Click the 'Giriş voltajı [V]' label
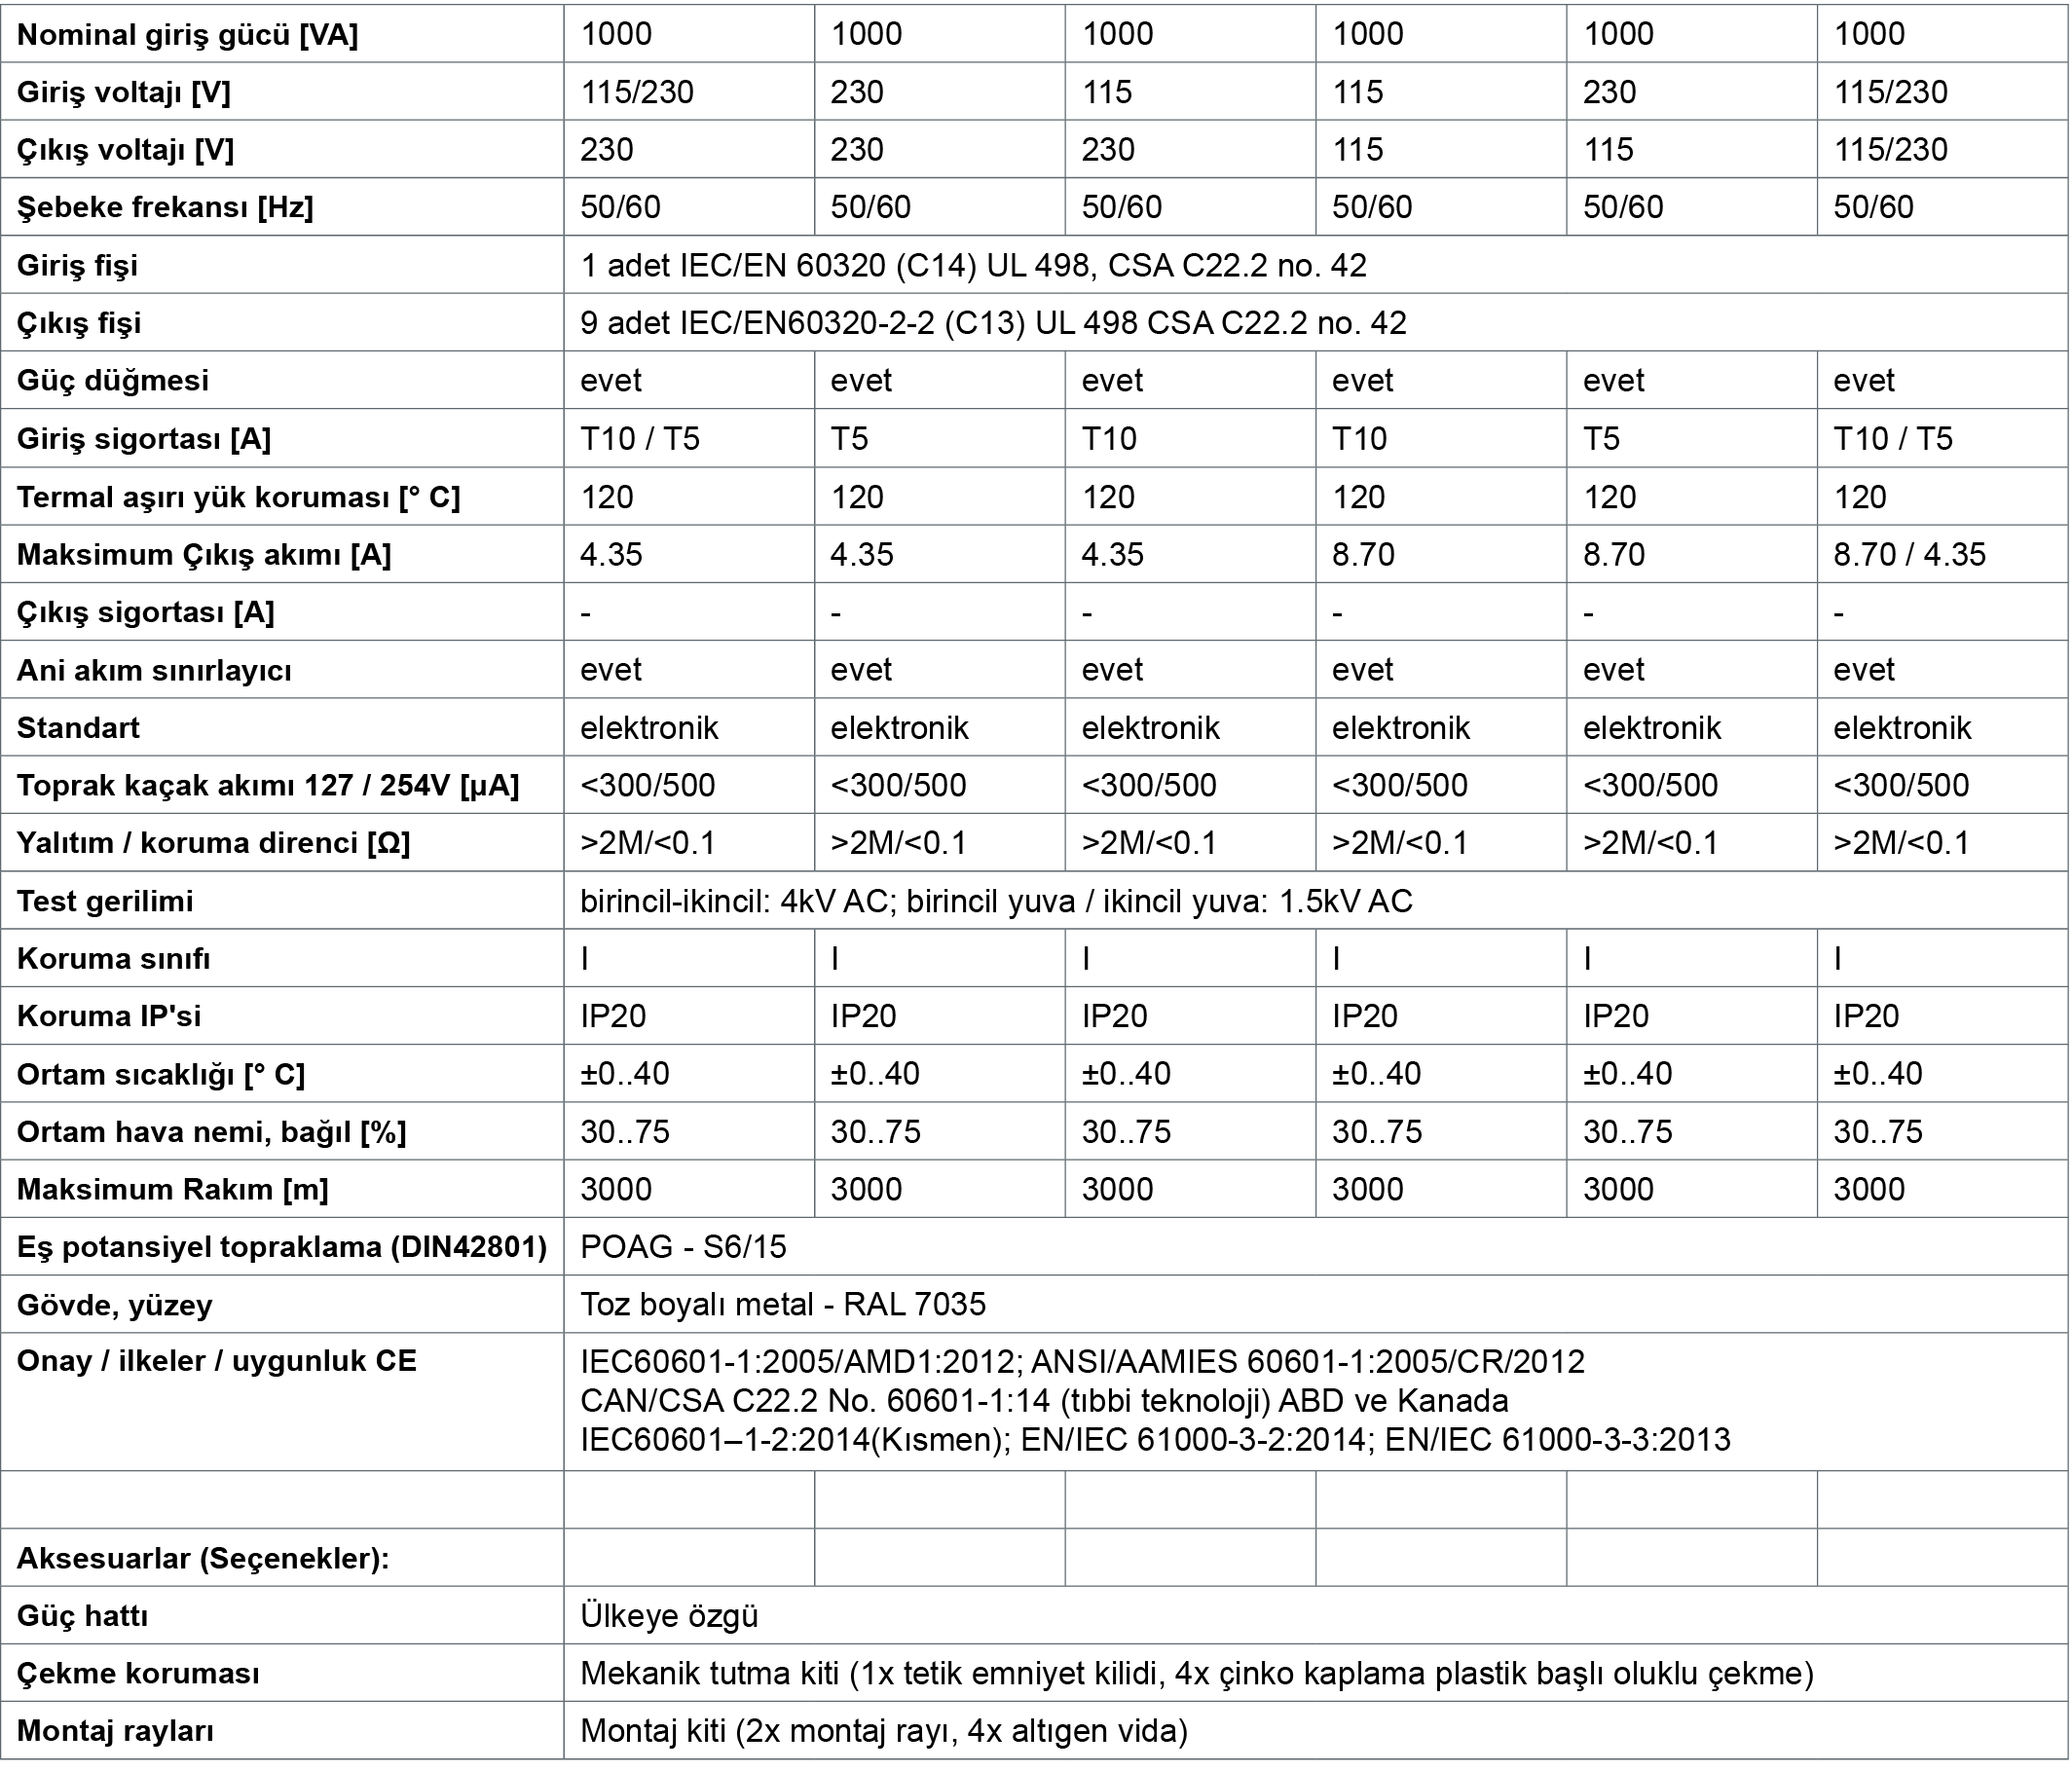The height and width of the screenshot is (1771, 2072). pos(124,92)
